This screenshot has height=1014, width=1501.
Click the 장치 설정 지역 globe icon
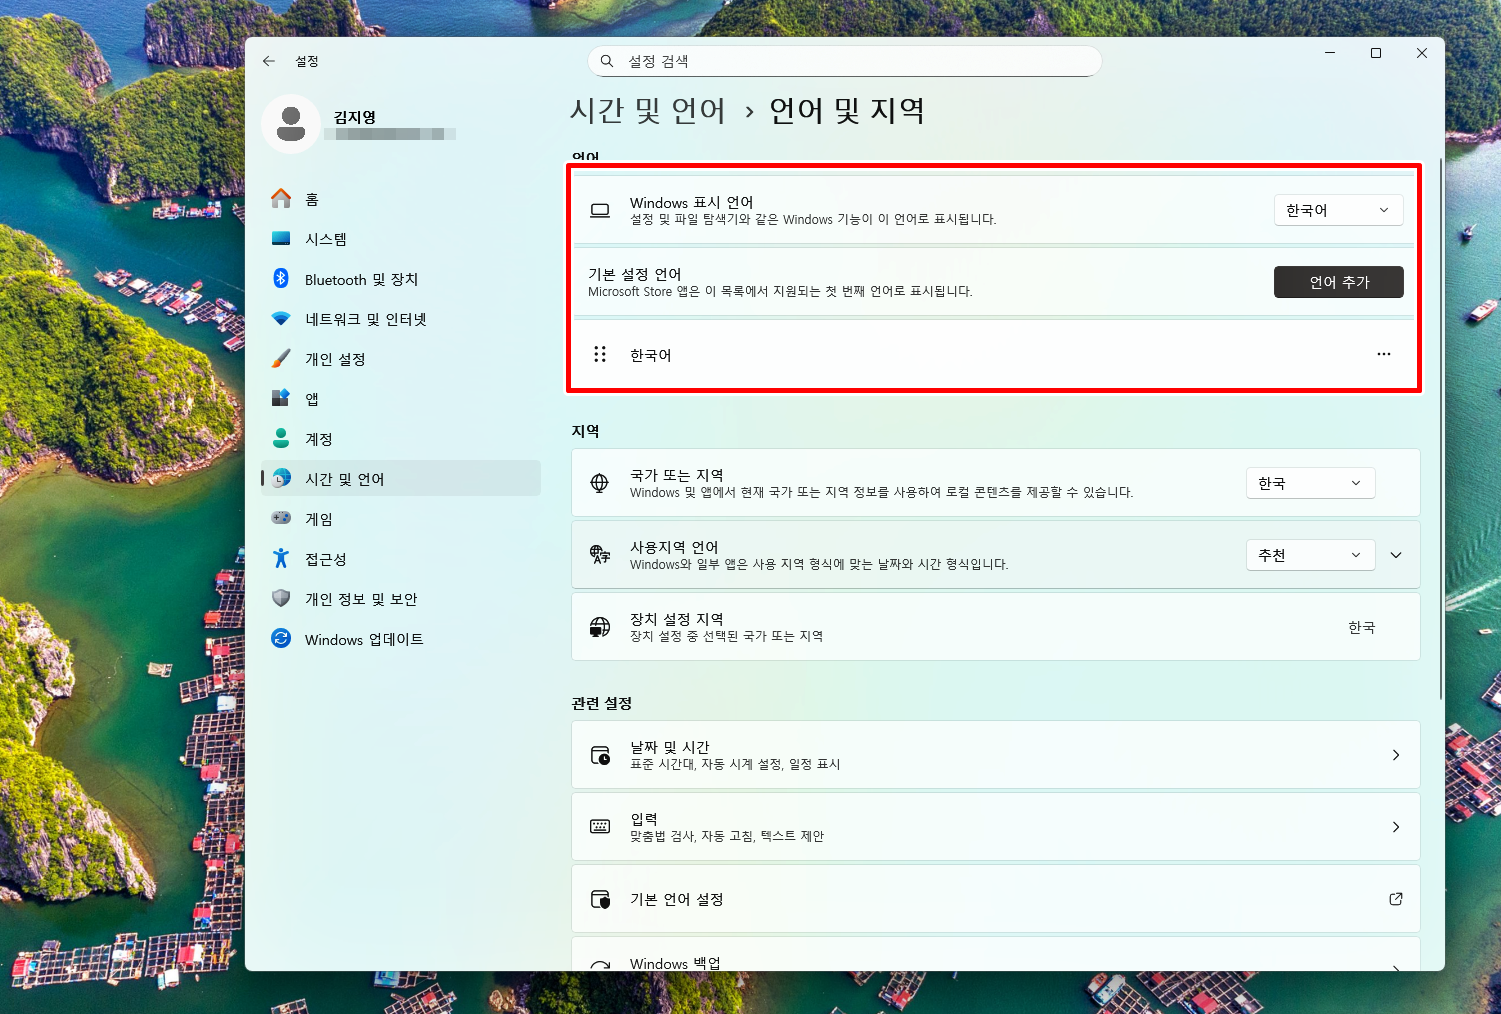[600, 627]
